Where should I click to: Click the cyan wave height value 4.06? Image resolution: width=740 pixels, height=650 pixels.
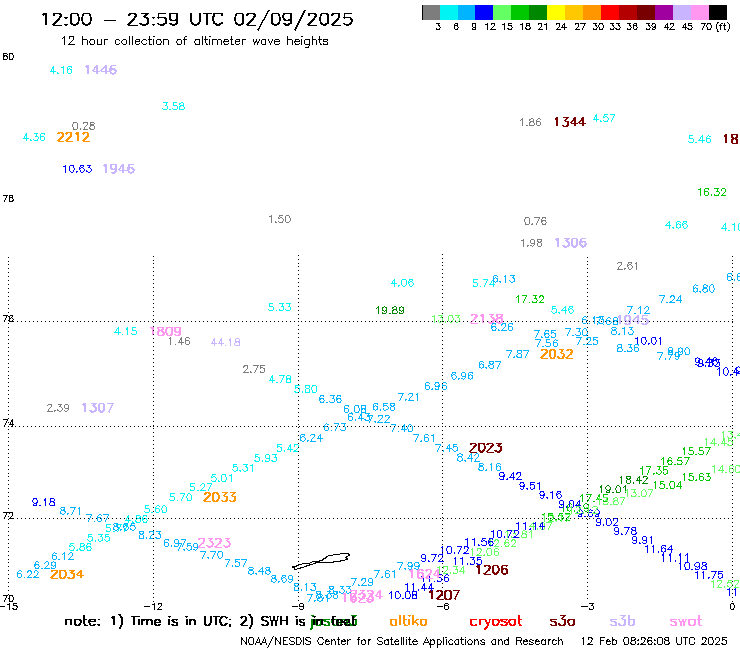pos(402,283)
